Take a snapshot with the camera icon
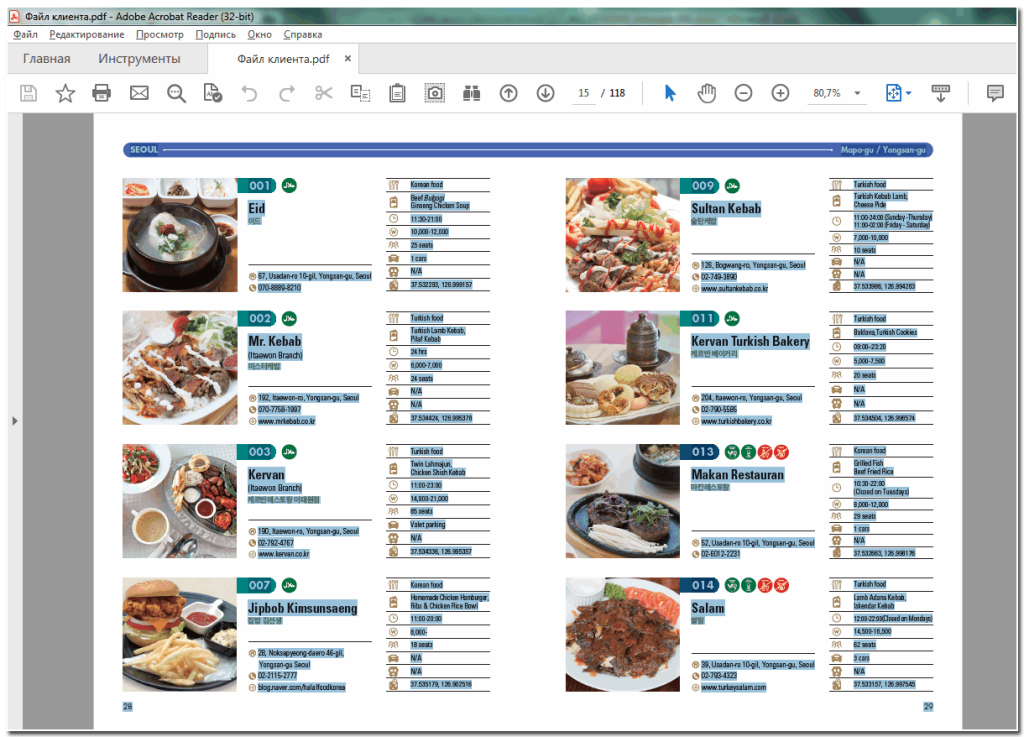This screenshot has height=737, width=1024. pyautogui.click(x=435, y=93)
